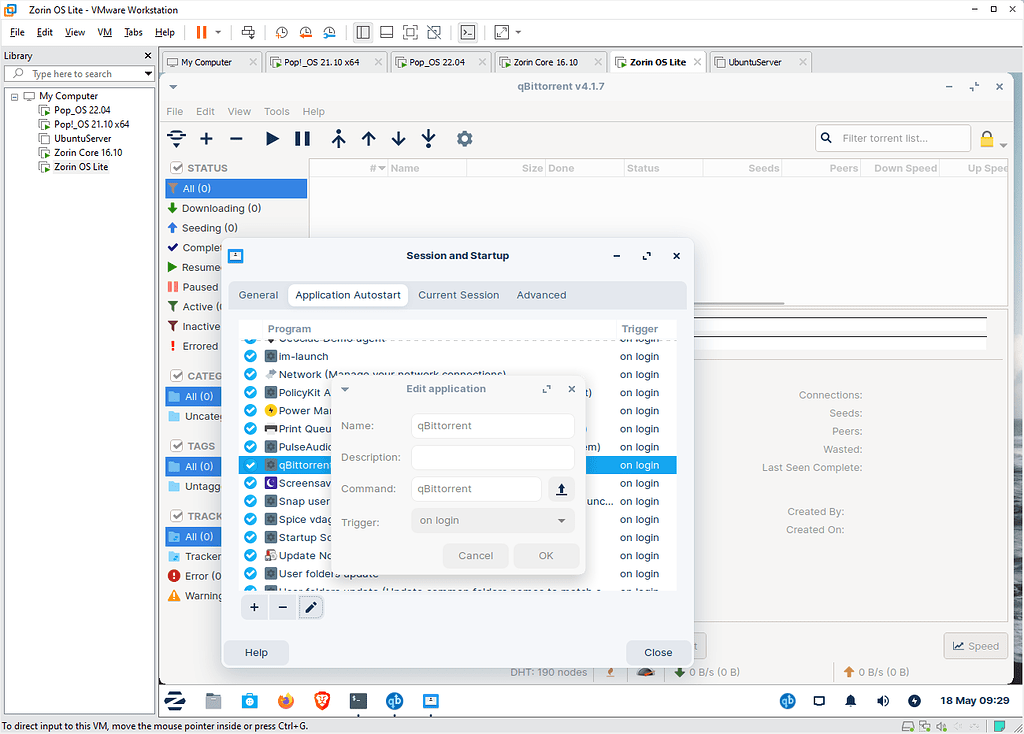This screenshot has width=1024, height=734.
Task: Click the volume icon in Zorin panel
Action: point(882,701)
